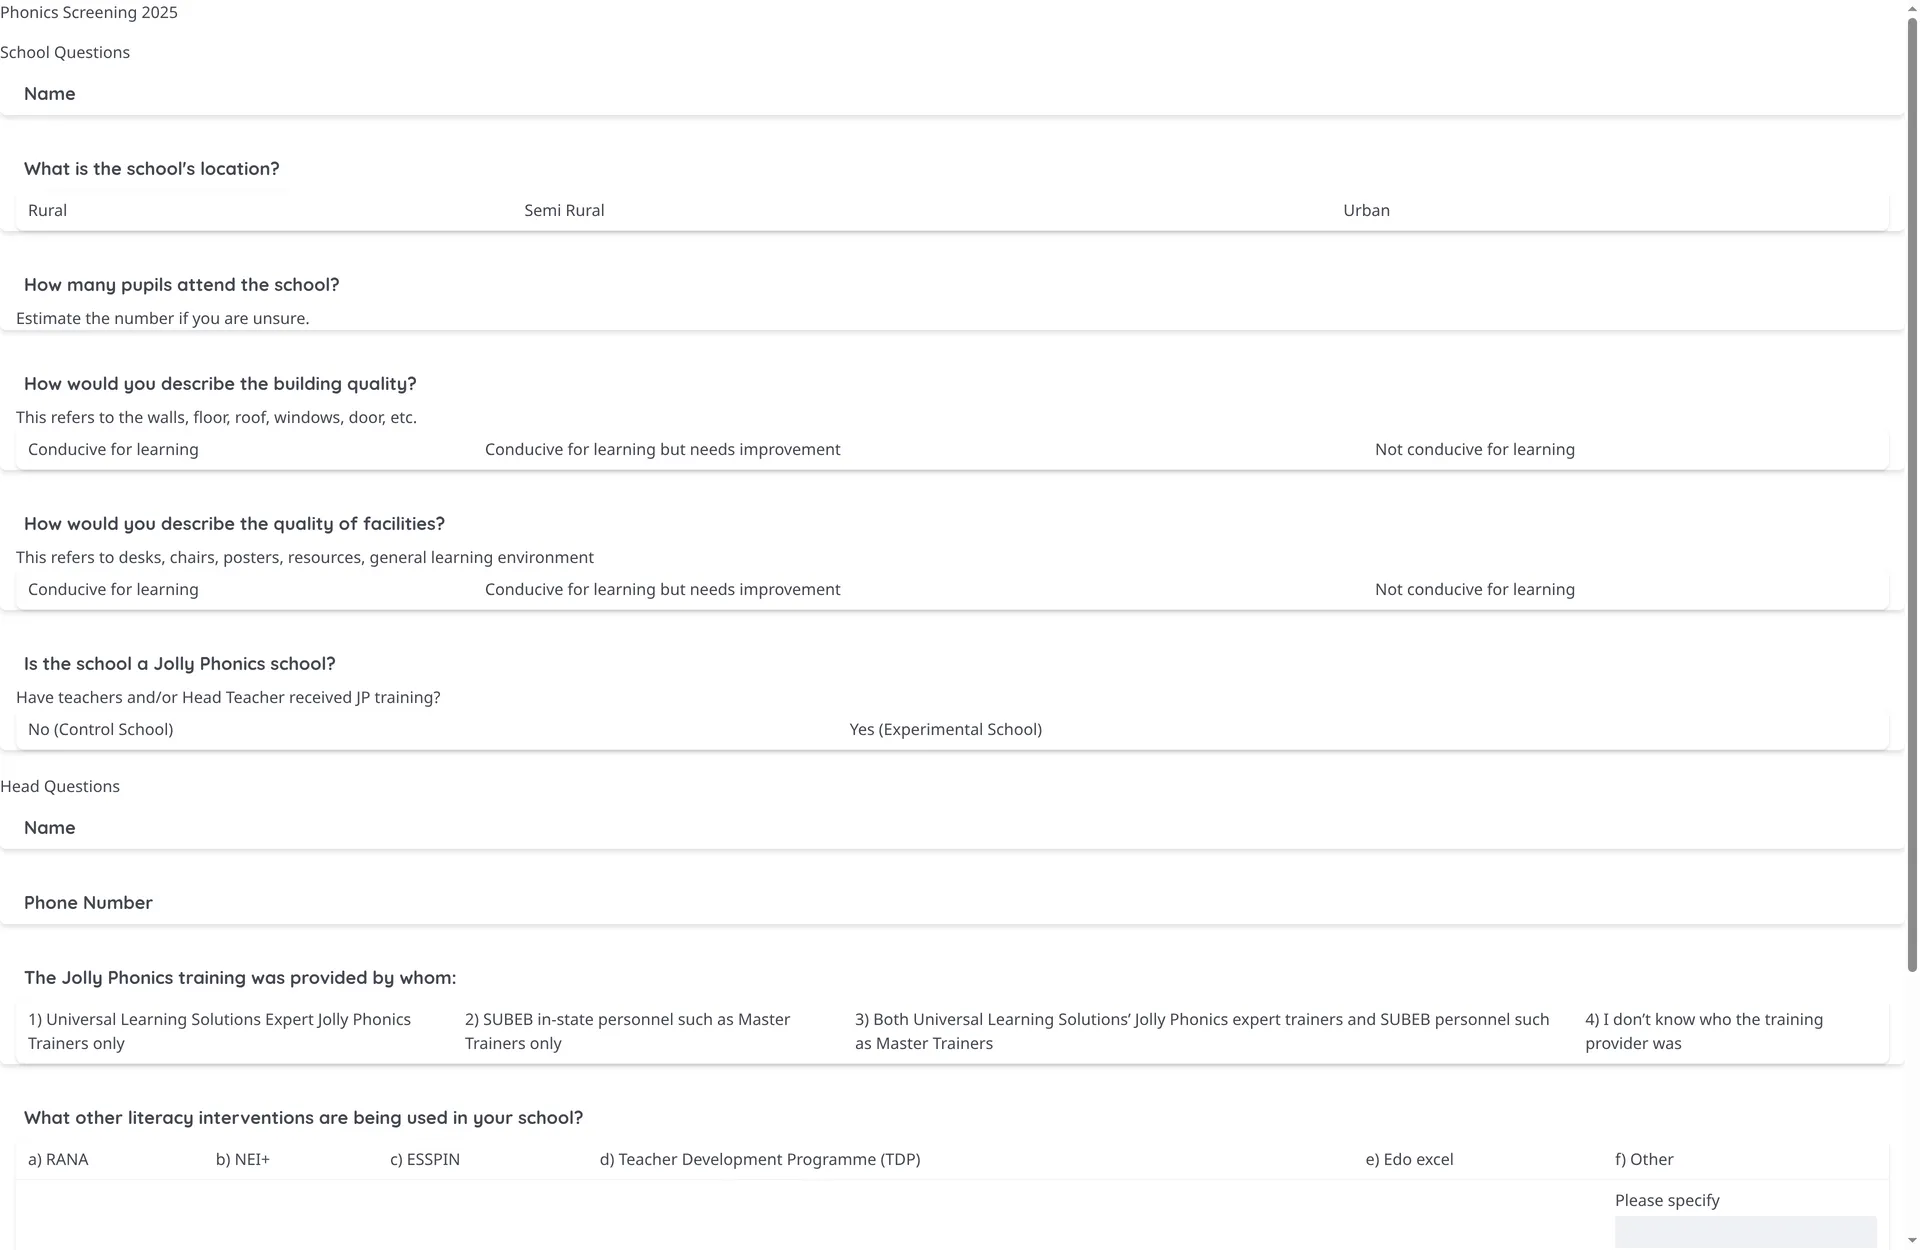Check the RANA literacy intervention
Image resolution: width=1920 pixels, height=1250 pixels.
[x=58, y=1159]
